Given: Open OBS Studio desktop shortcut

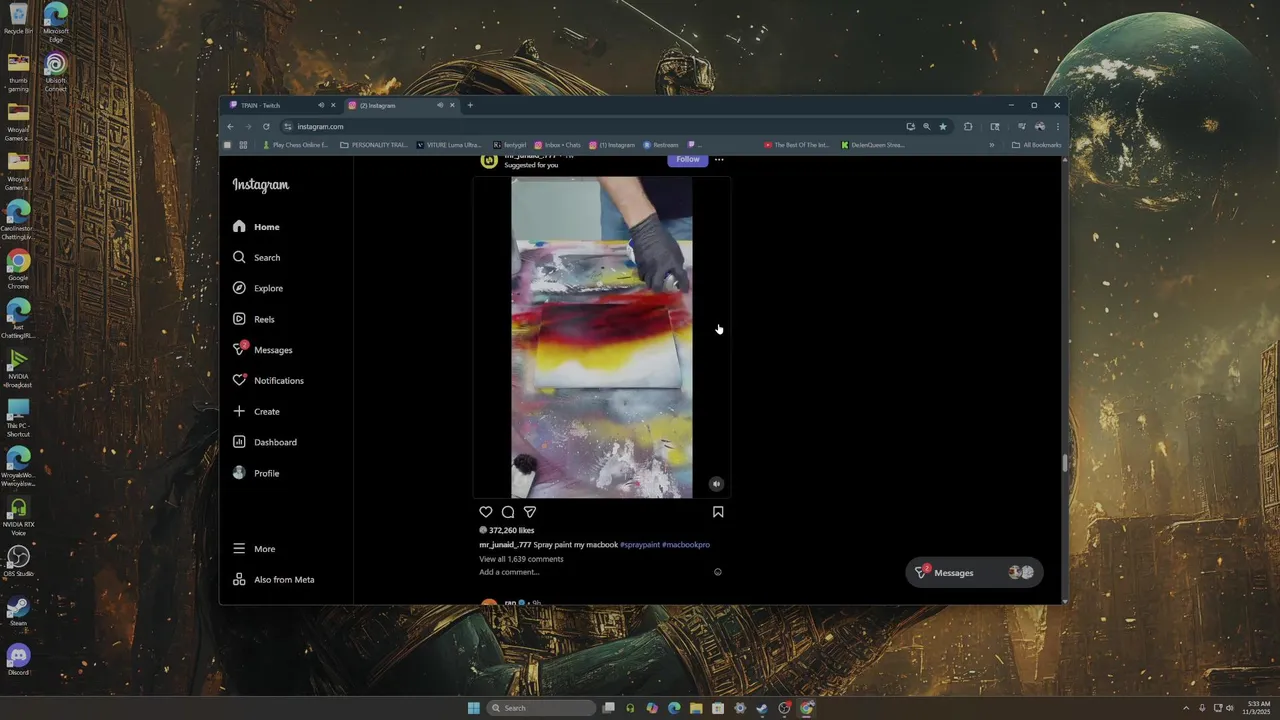Looking at the screenshot, I should [x=18, y=560].
